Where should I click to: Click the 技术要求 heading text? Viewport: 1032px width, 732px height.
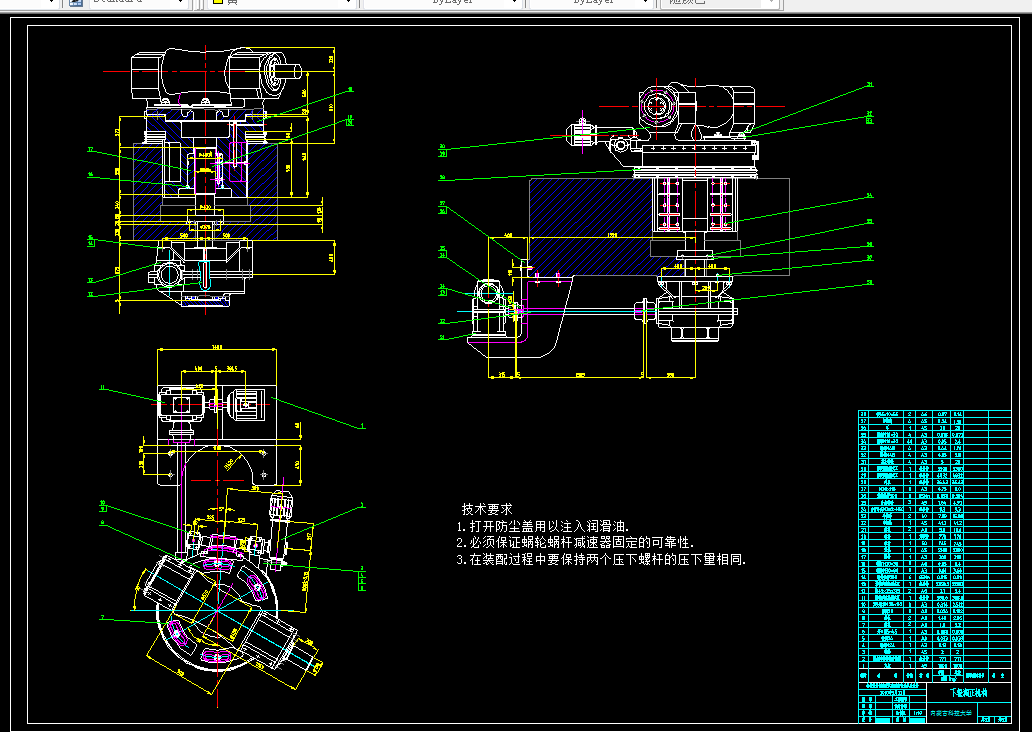tap(486, 509)
